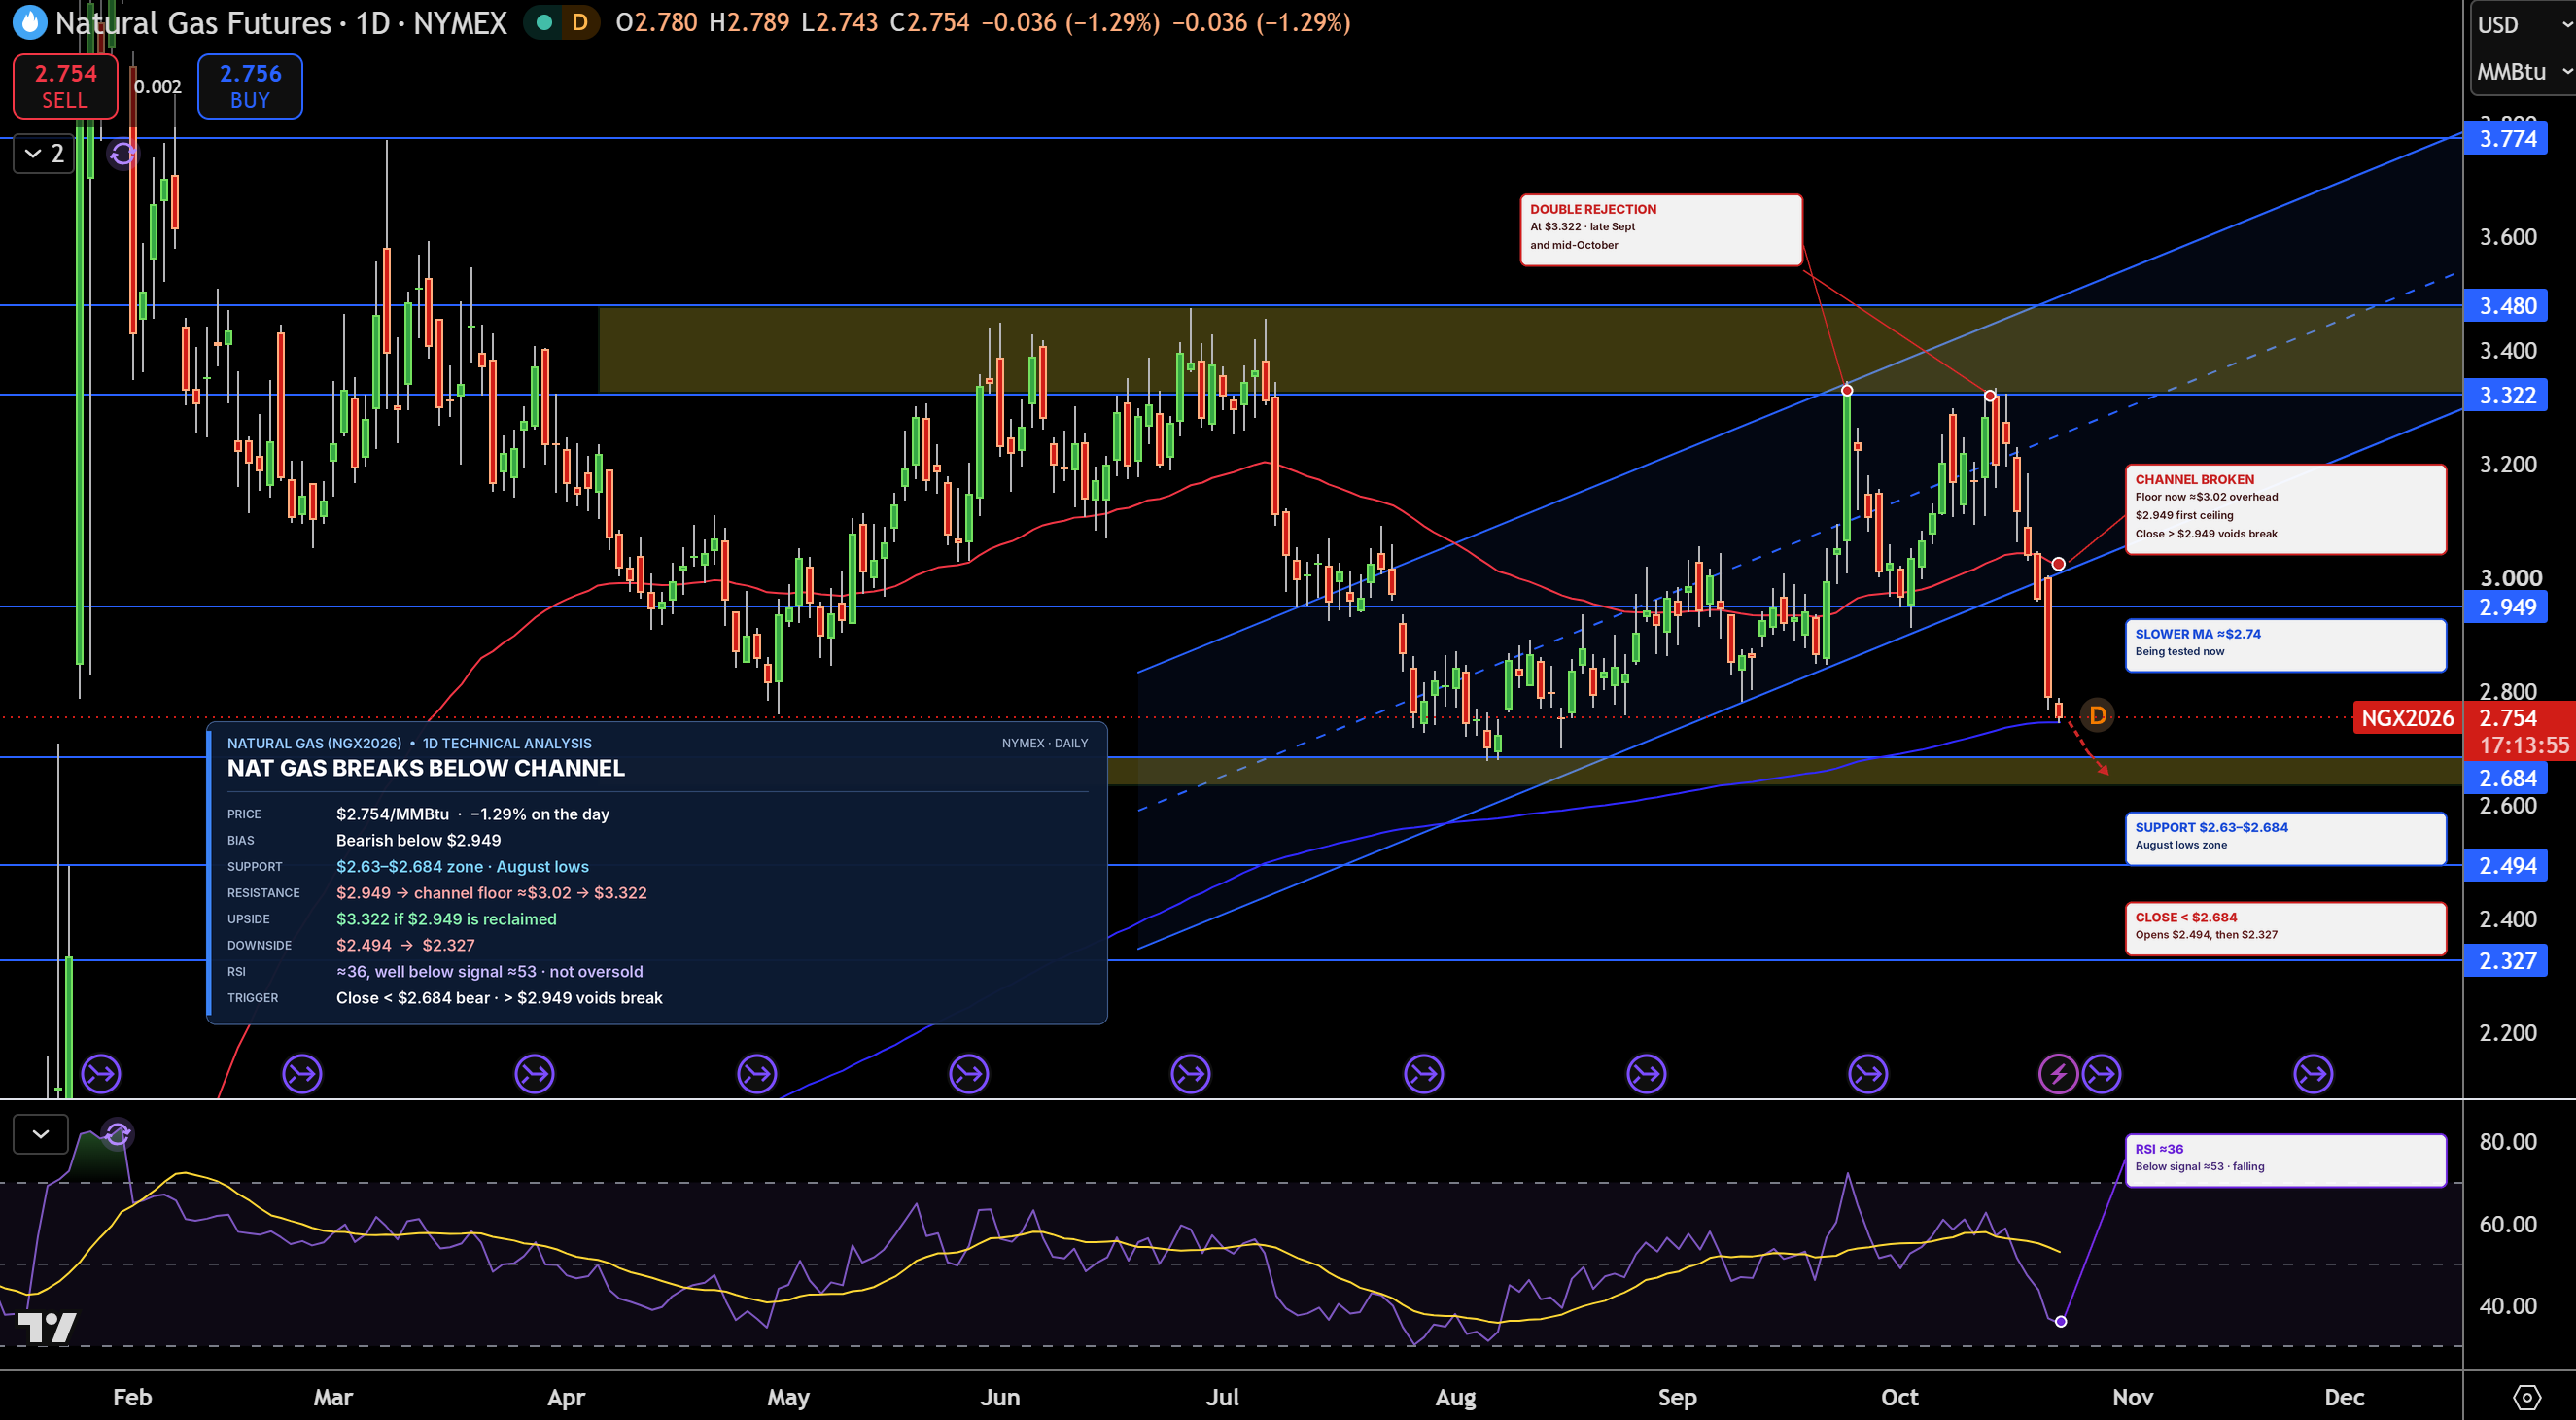Select the SUPPORT $2.63–$2.684 annotation
2576x1420 pixels.
pos(2285,838)
